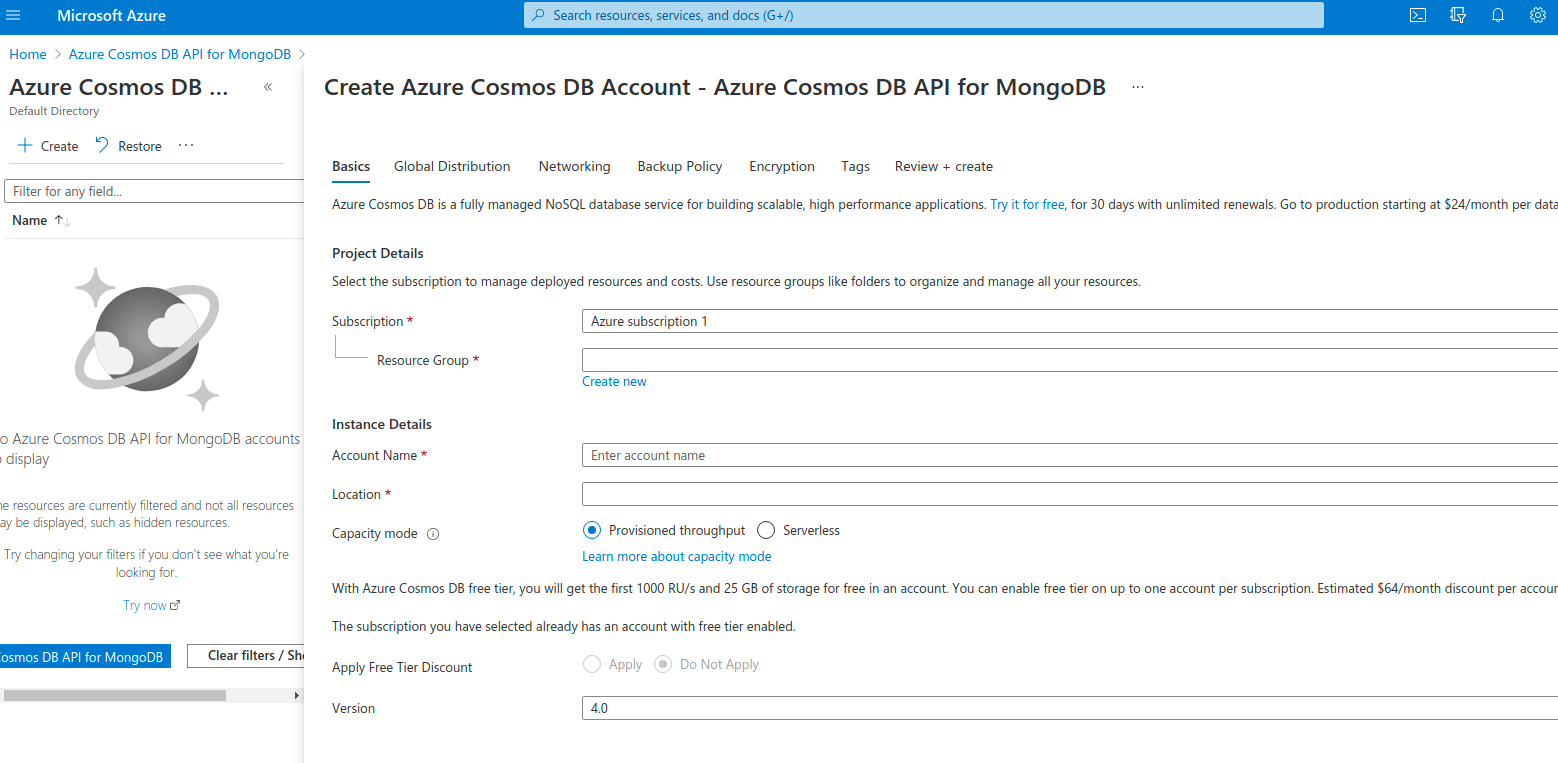Open the portal settings gear

tap(1537, 15)
